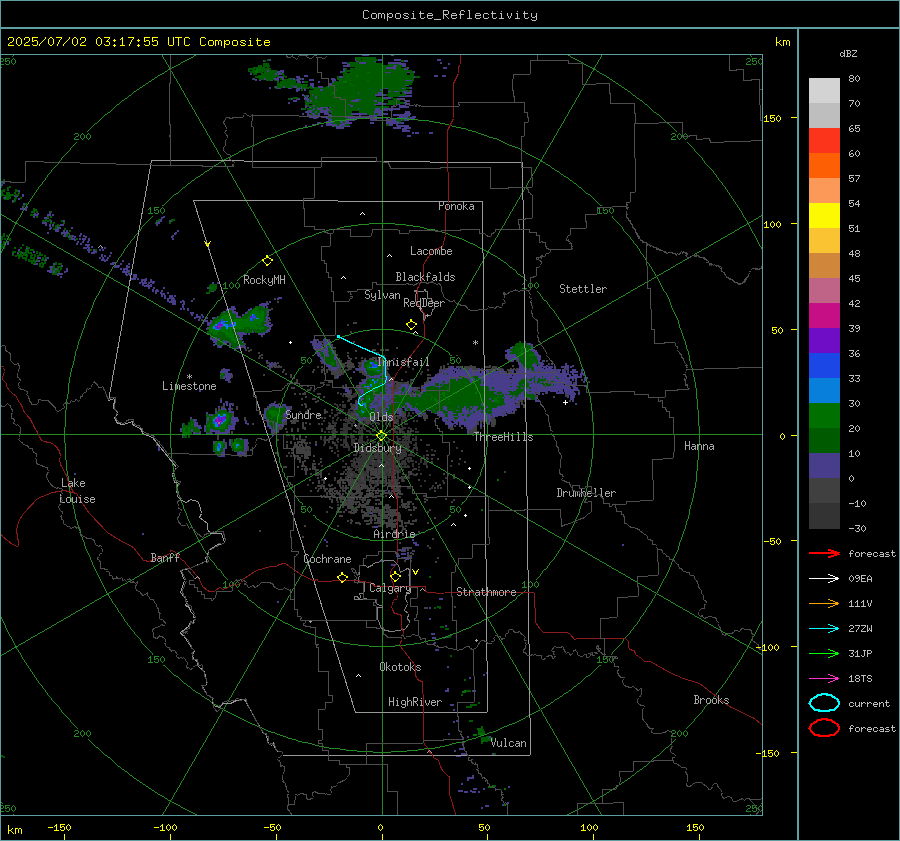Click the yellow diamond marker above Calgary
This screenshot has width=900, height=841.
pyautogui.click(x=395, y=576)
